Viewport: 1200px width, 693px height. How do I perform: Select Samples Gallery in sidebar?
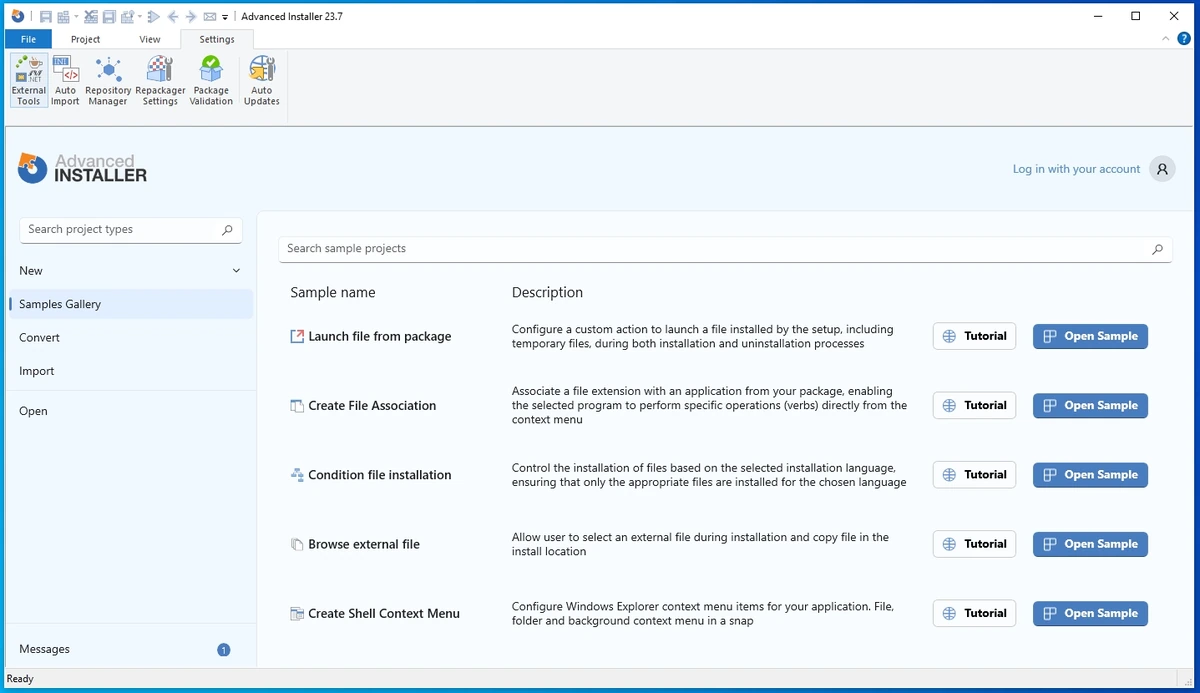130,304
